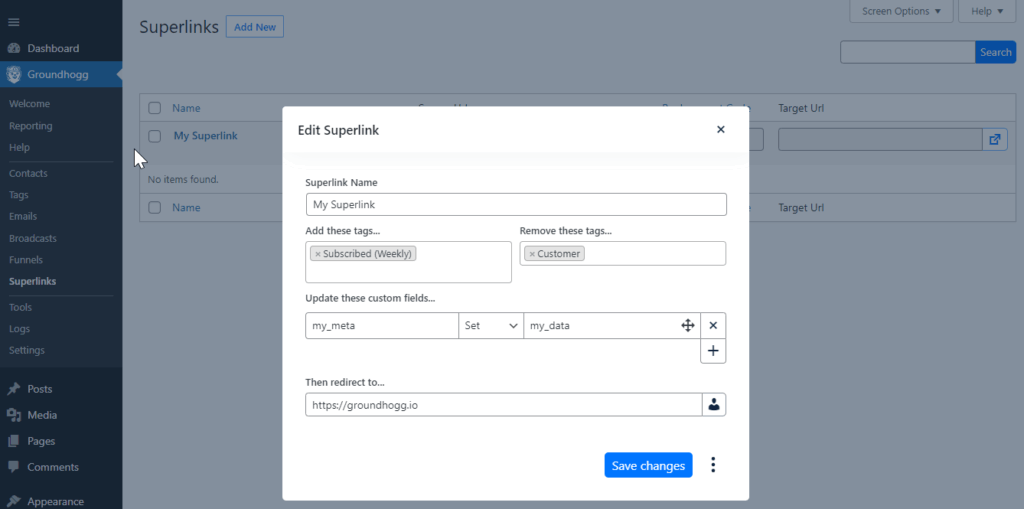
Task: Open the Tags submenu page
Action: 19,195
